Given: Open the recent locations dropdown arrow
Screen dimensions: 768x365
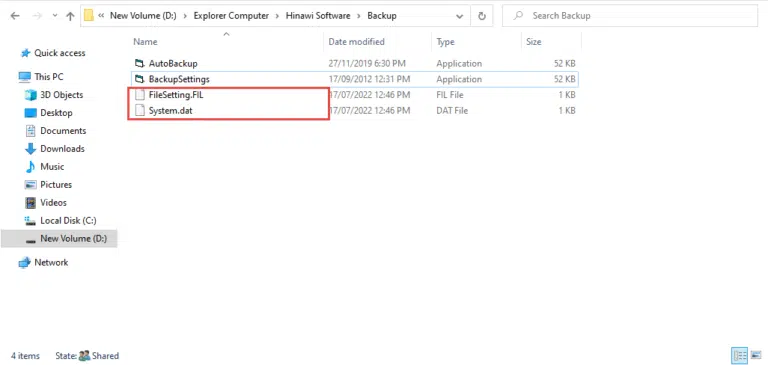Looking at the screenshot, I should click(54, 16).
